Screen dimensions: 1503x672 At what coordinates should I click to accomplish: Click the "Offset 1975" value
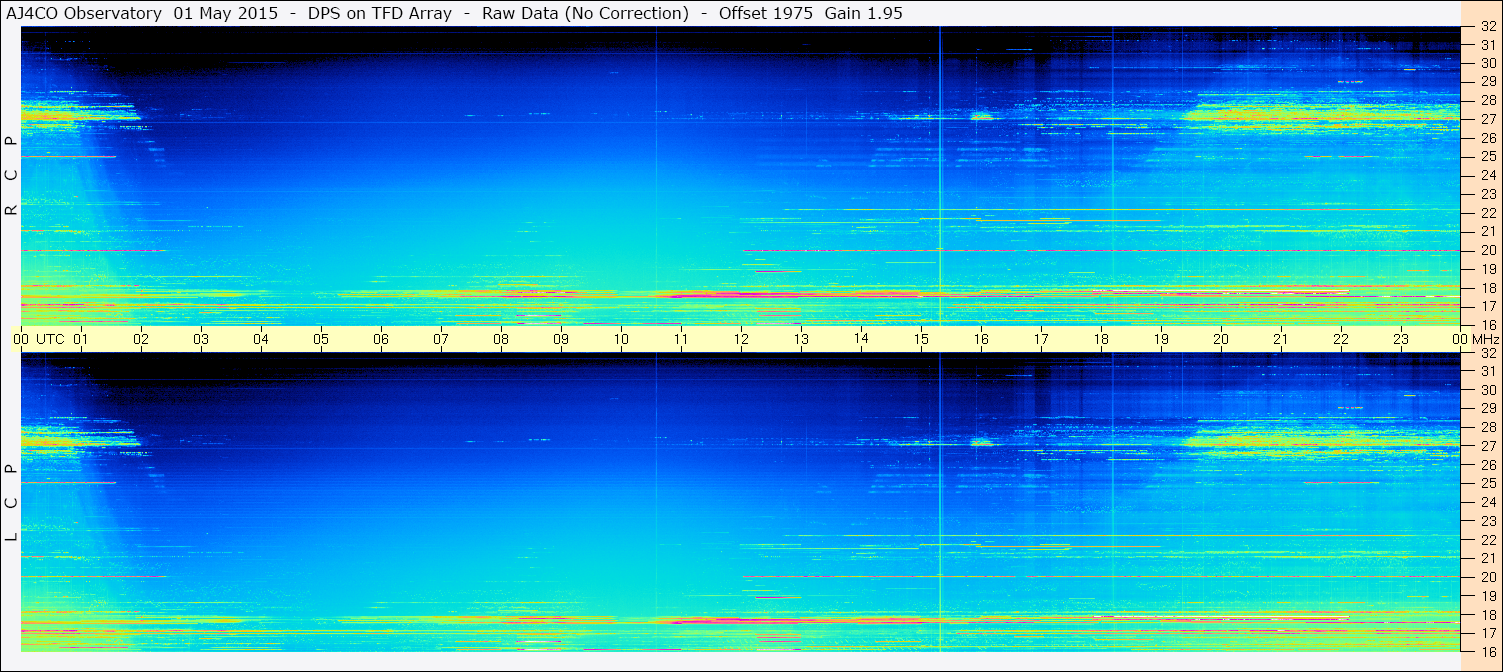(765, 13)
